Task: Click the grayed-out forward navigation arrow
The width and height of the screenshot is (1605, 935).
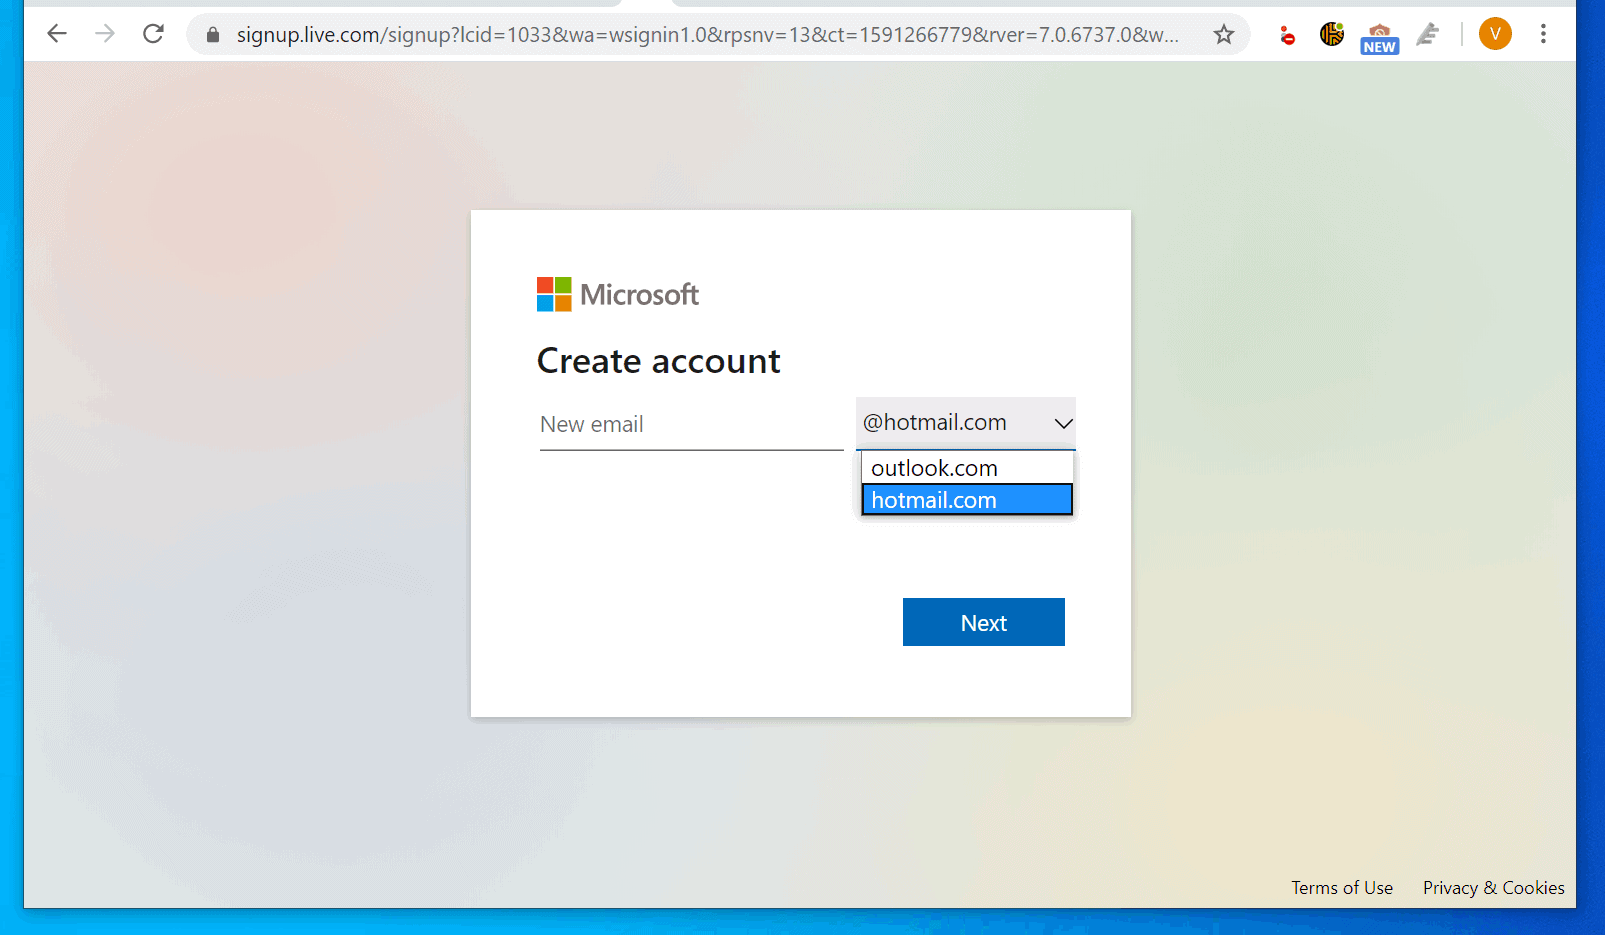Action: point(105,33)
